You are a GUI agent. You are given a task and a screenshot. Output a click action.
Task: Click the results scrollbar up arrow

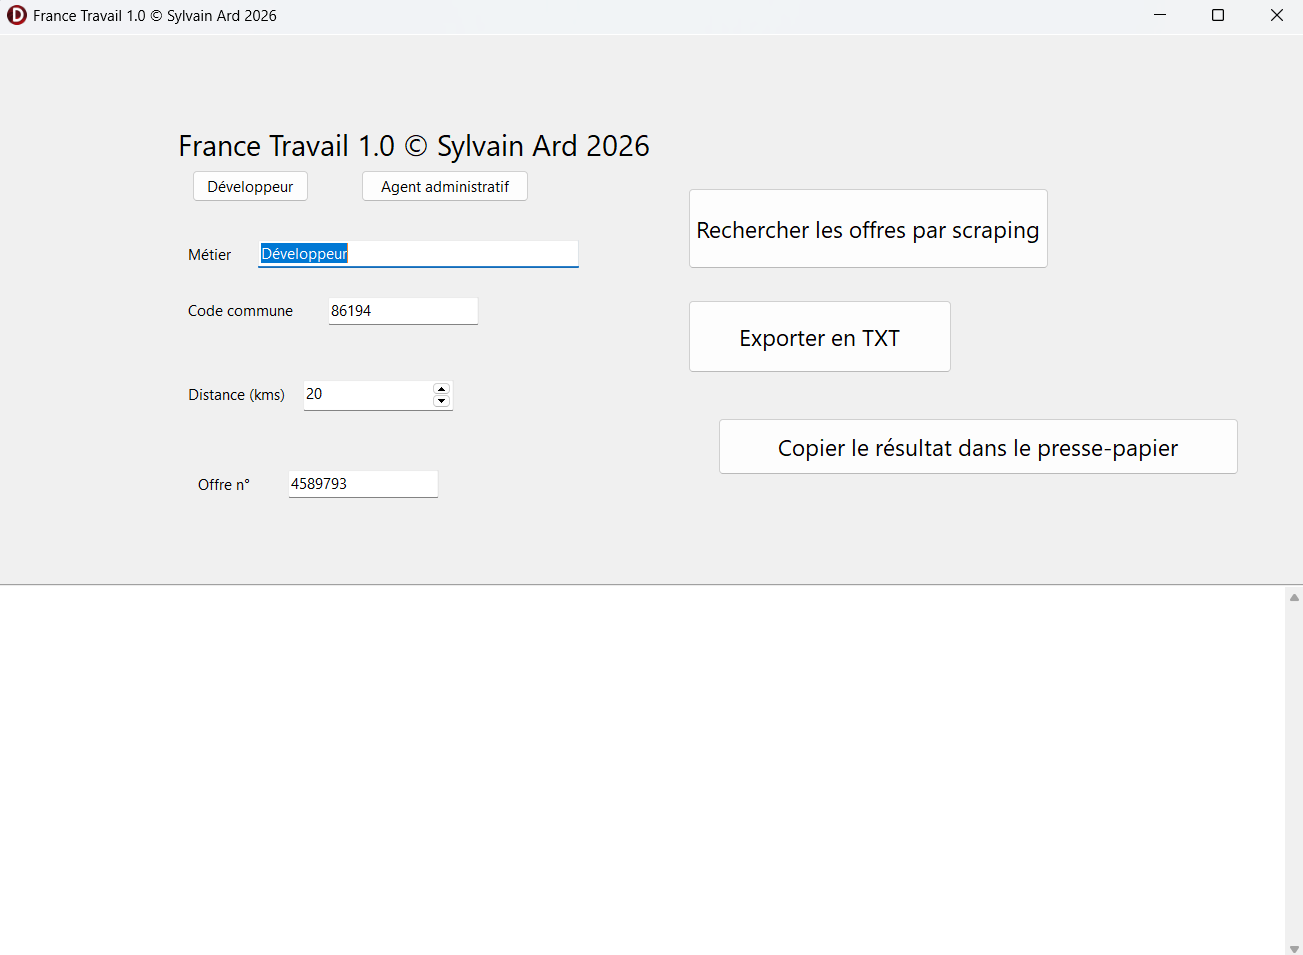pos(1294,597)
